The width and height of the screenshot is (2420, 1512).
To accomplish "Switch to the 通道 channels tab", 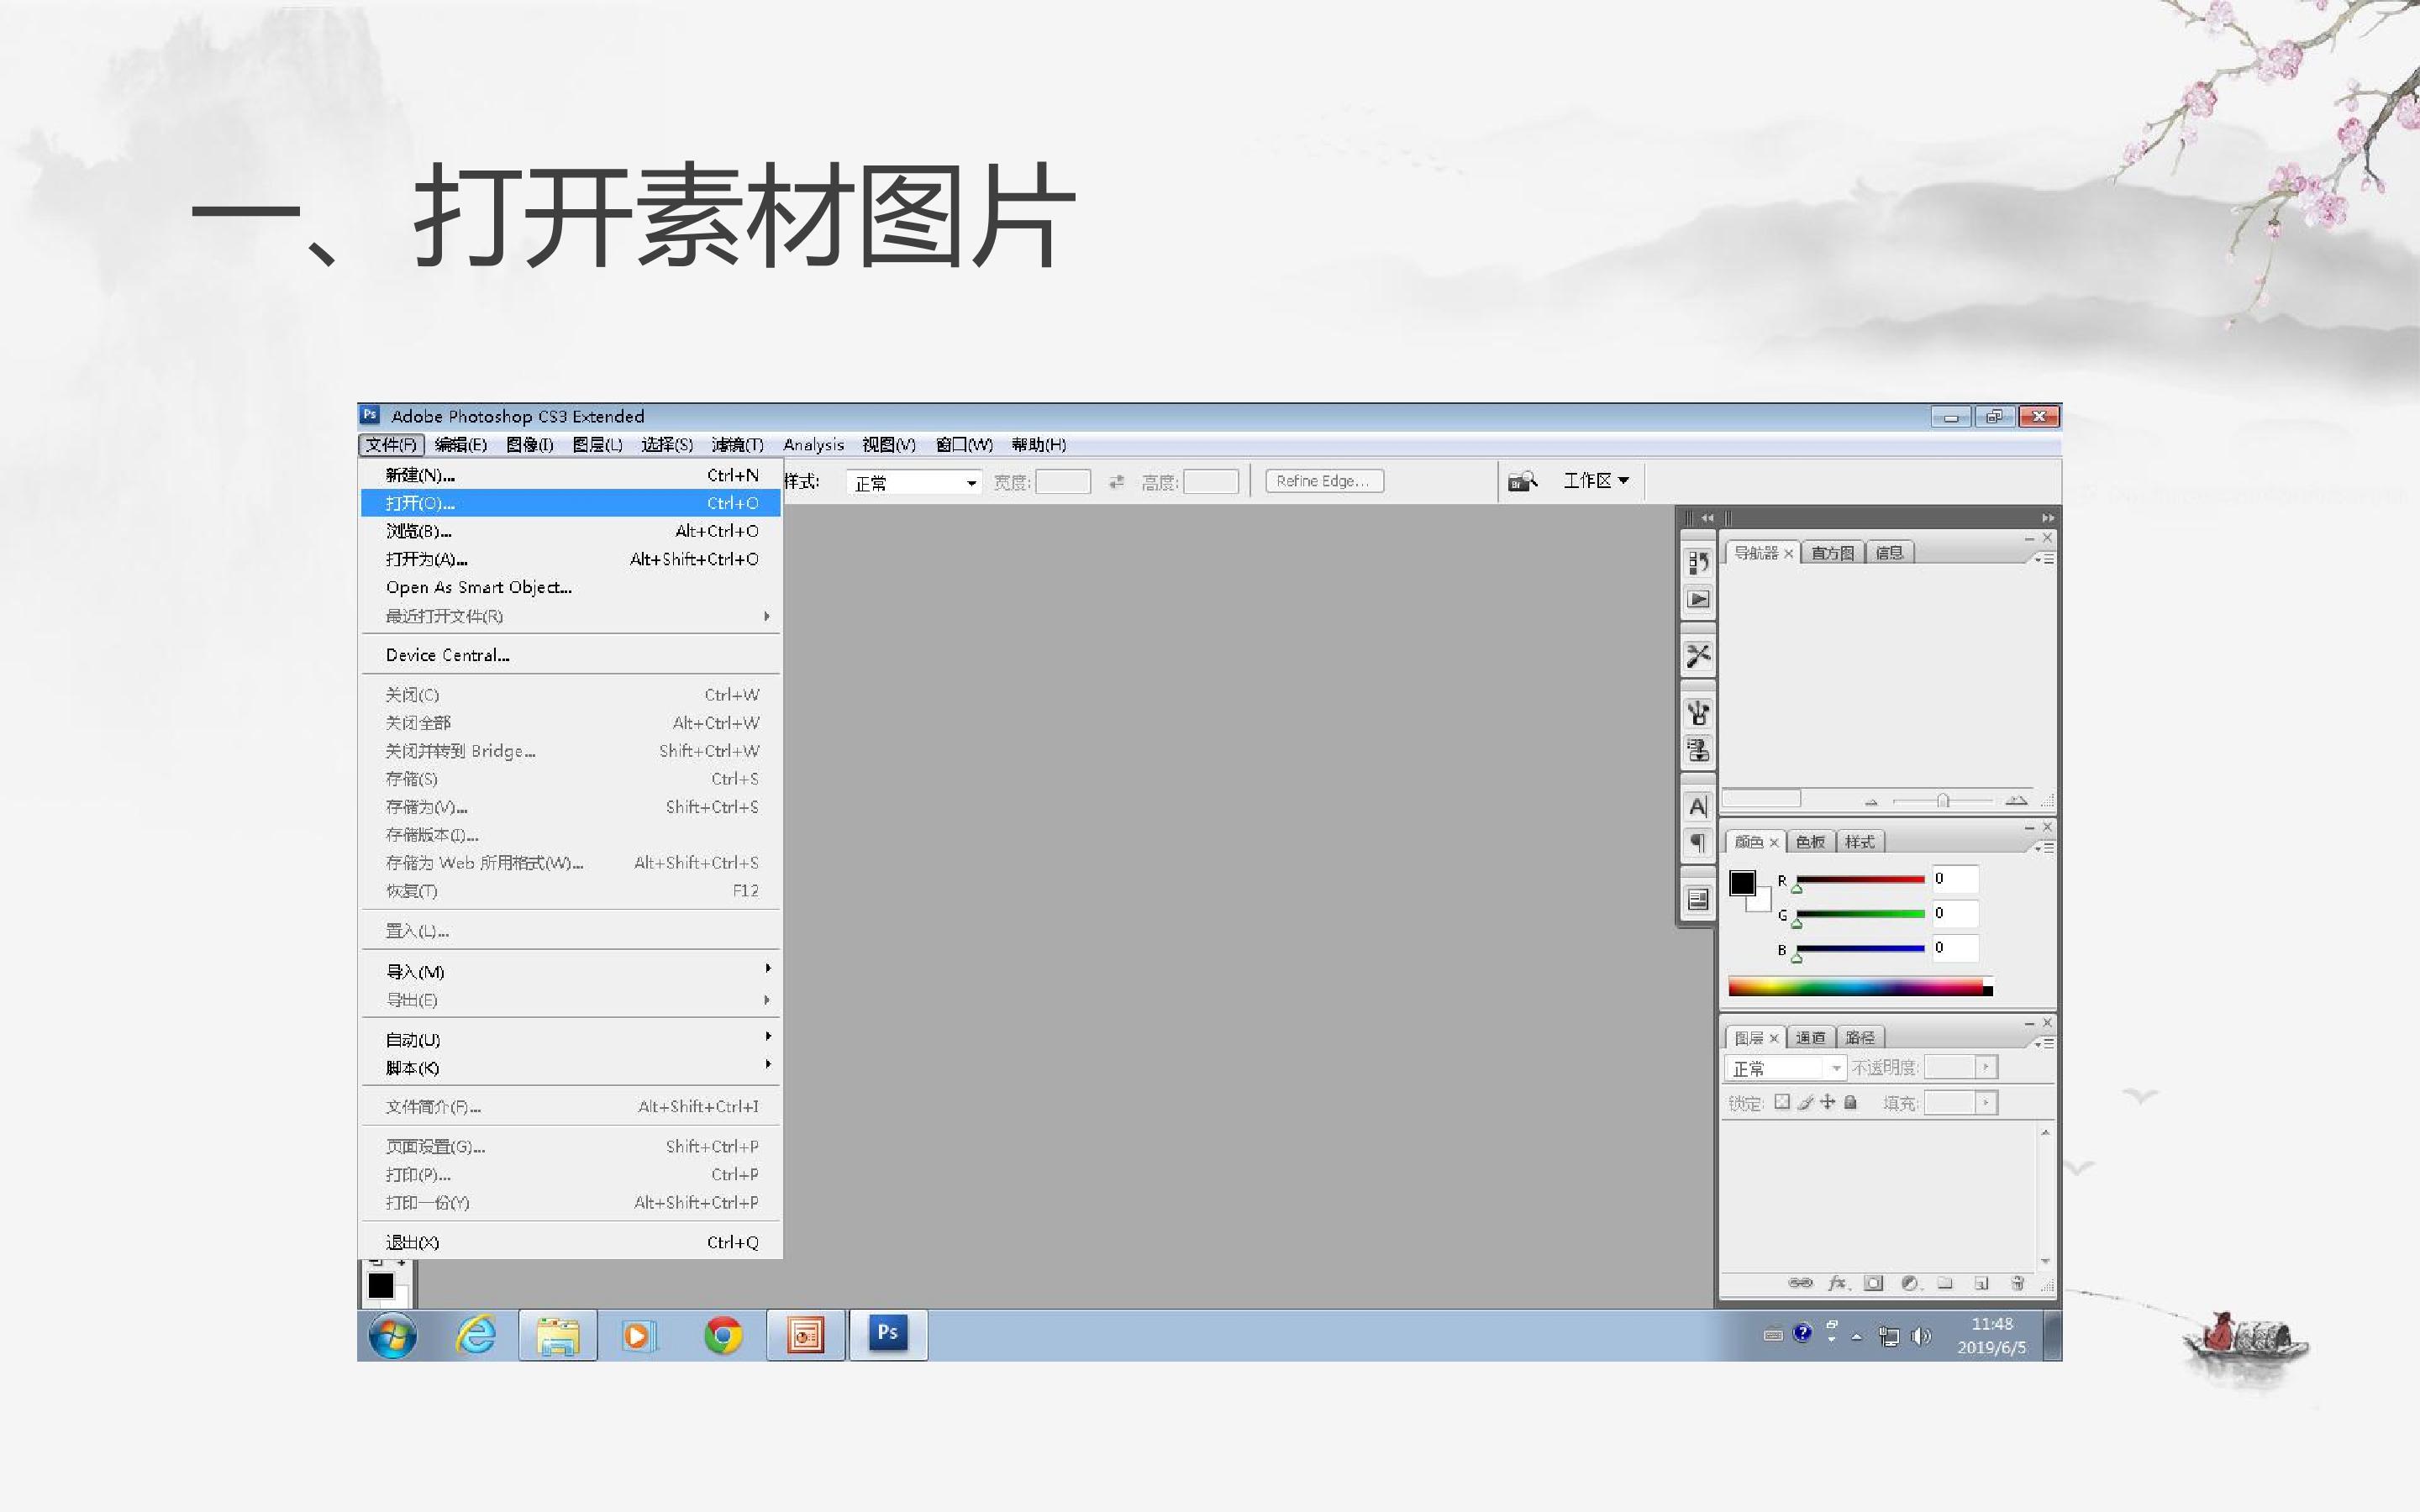I will (x=1811, y=1038).
